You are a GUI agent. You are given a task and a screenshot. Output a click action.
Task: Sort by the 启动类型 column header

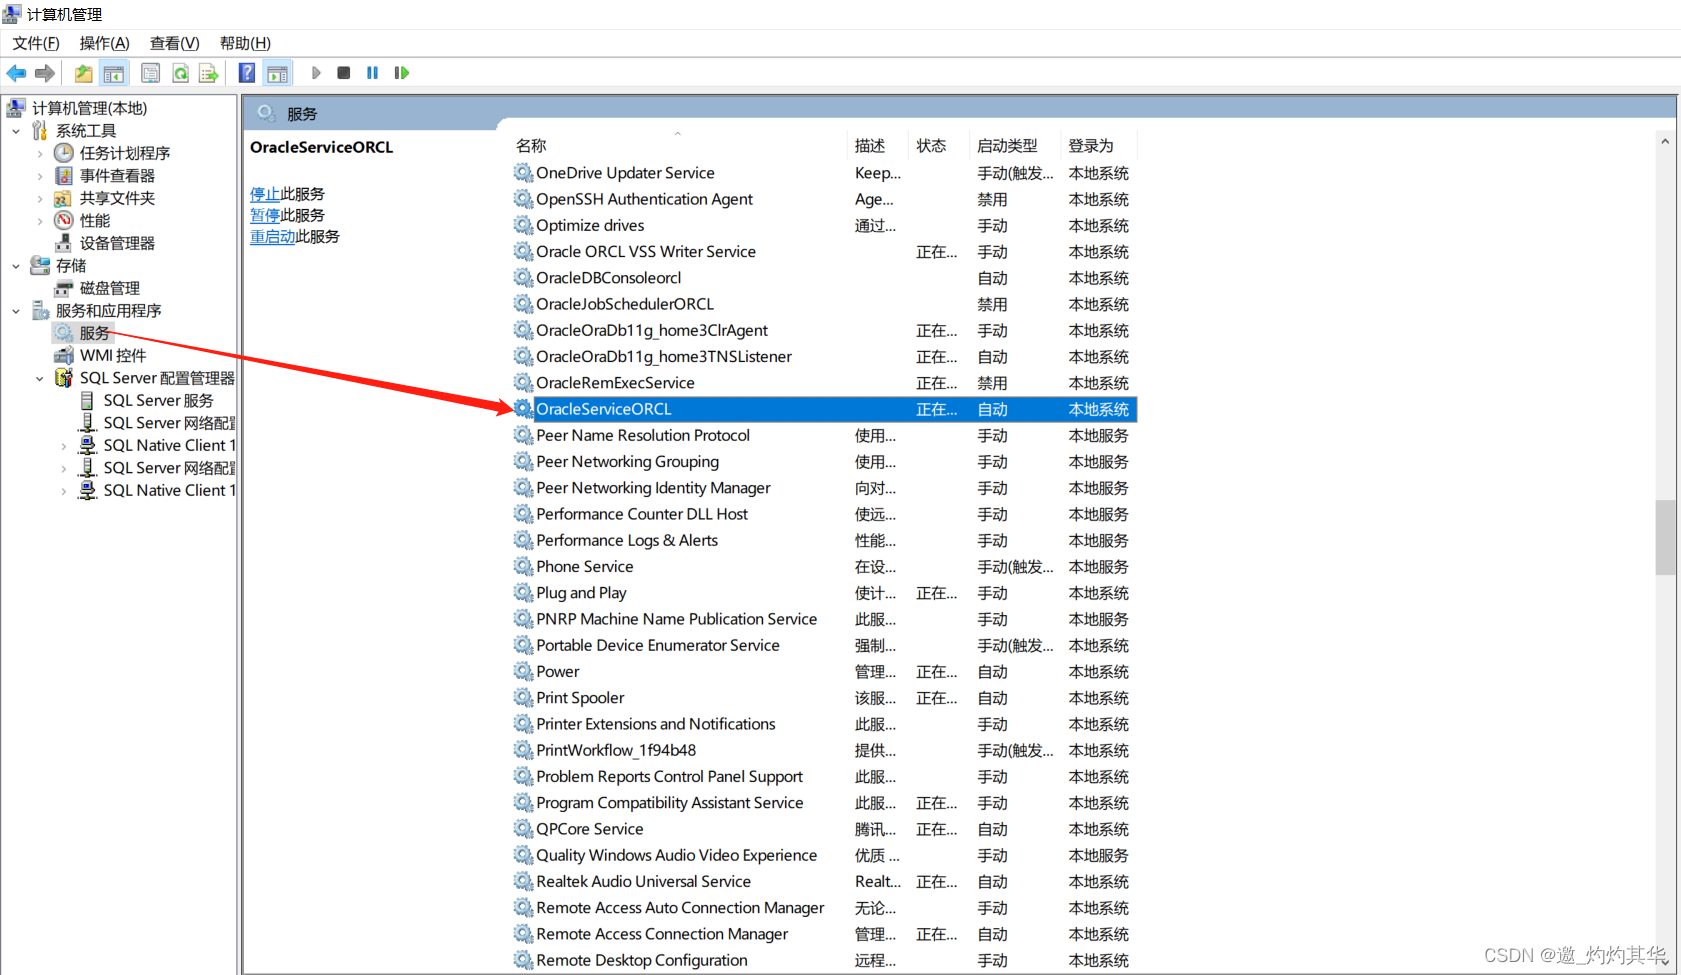coord(1014,146)
